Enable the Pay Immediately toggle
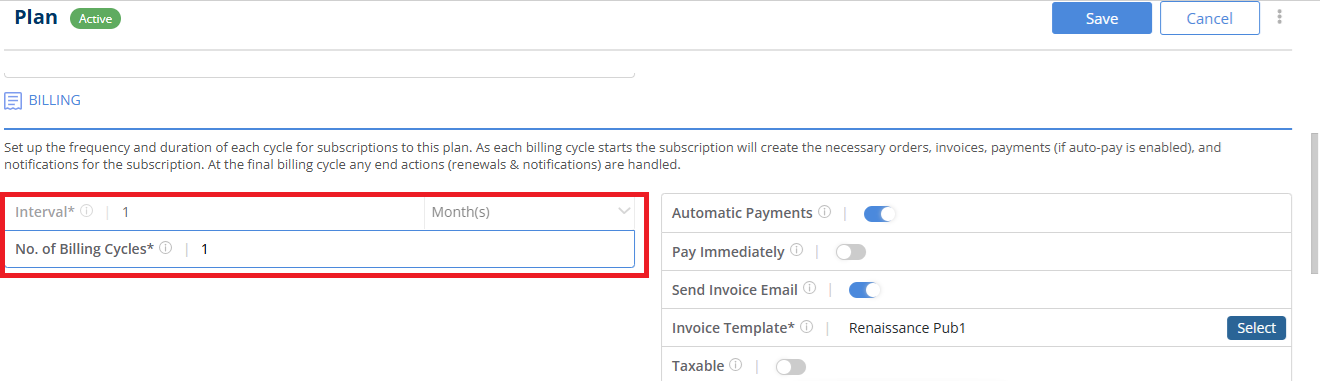The width and height of the screenshot is (1320, 382). click(851, 251)
